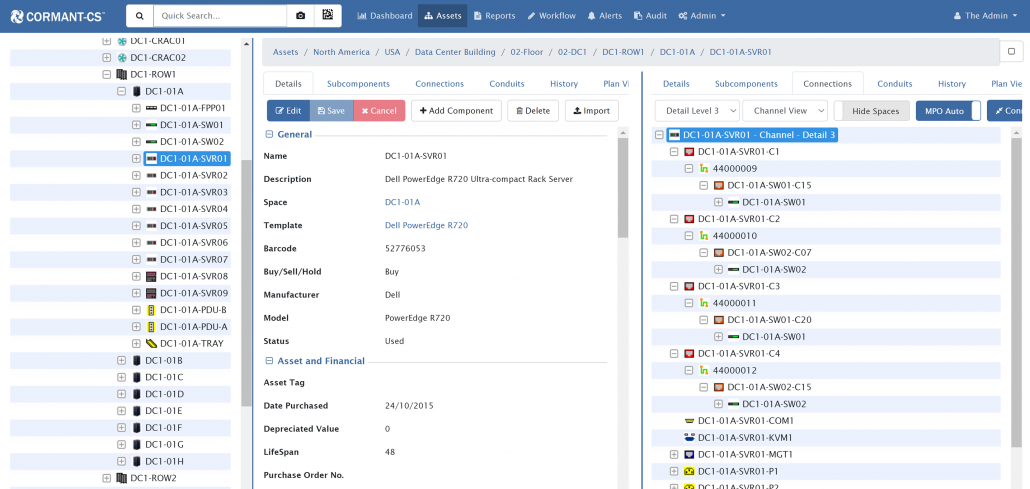Switch to the Subcomponents tab in left panel

point(357,84)
